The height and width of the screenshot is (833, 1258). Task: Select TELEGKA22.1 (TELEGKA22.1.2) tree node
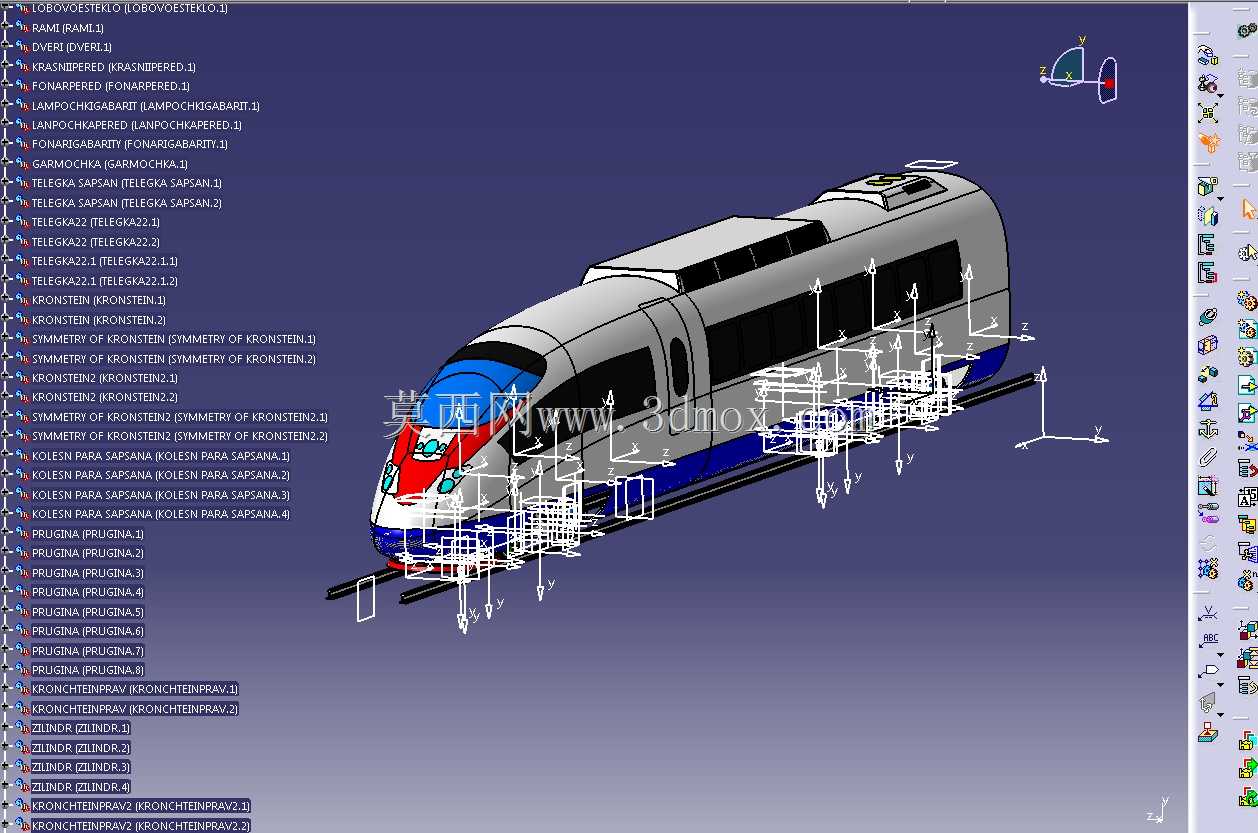105,281
